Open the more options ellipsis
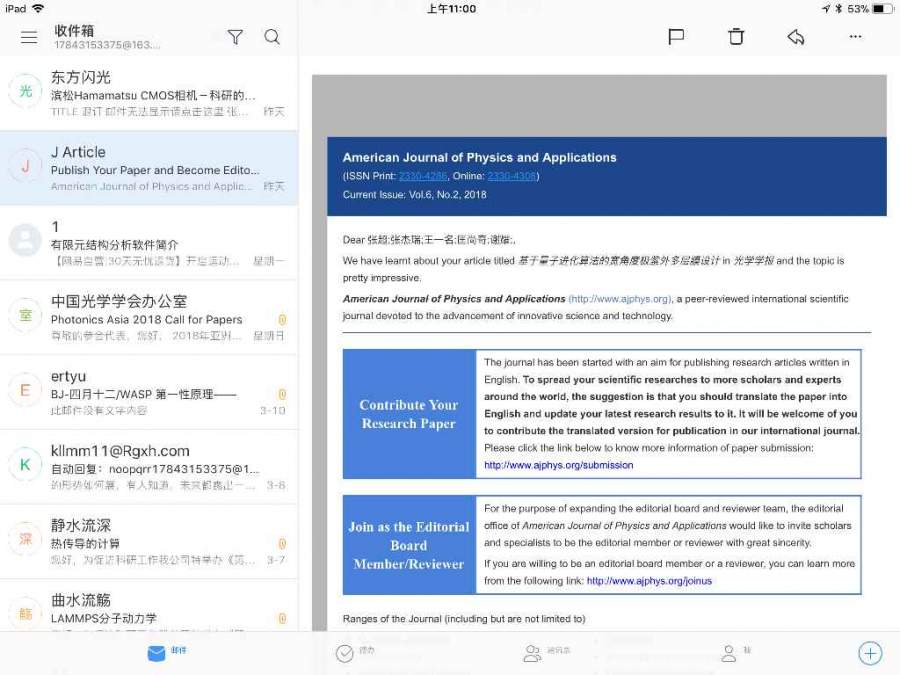This screenshot has height=675, width=900. pos(855,37)
